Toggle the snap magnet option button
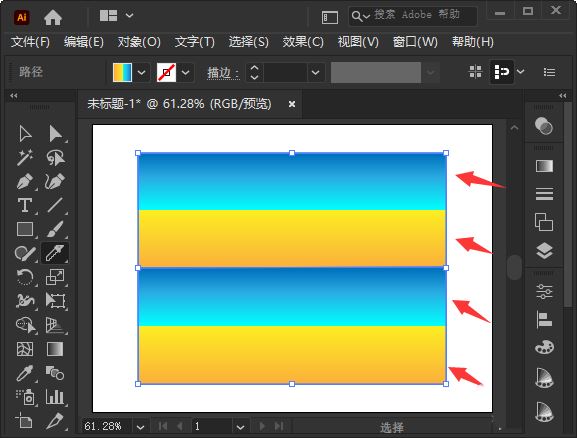The width and height of the screenshot is (577, 438). coord(502,72)
